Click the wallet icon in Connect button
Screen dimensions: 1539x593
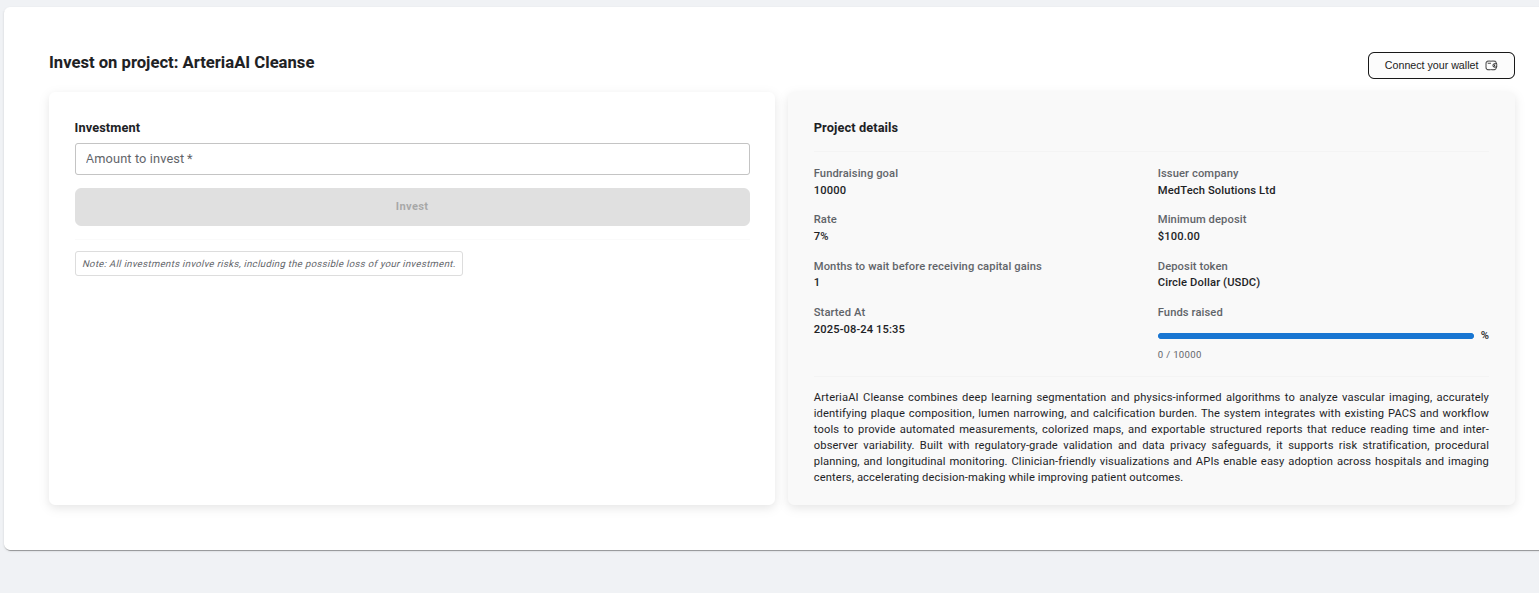1491,66
